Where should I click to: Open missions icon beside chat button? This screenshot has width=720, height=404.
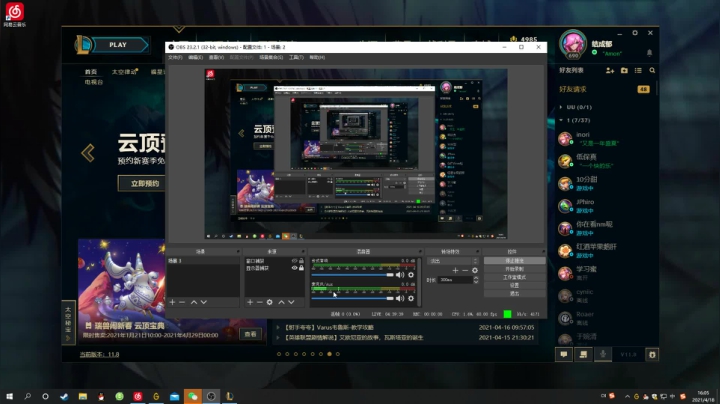point(583,354)
